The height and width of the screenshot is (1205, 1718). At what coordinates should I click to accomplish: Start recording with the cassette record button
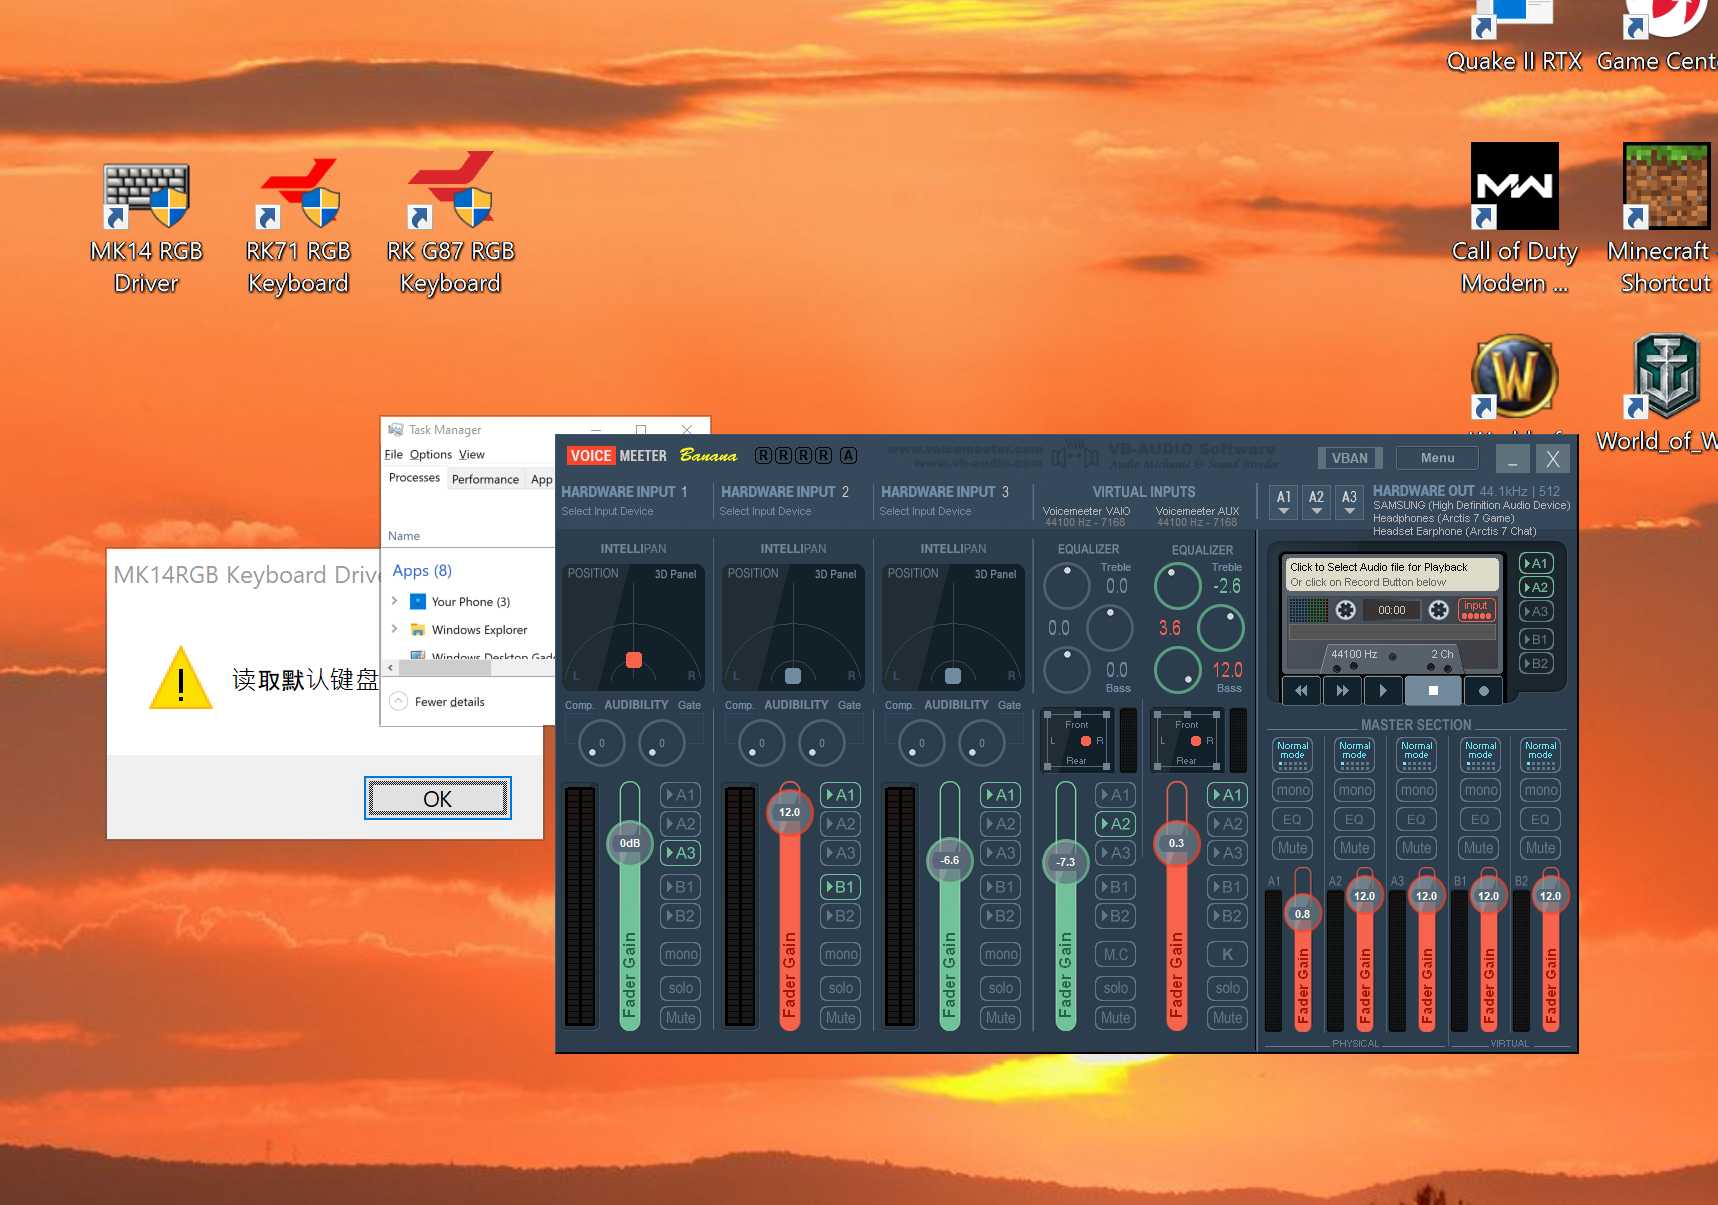[x=1484, y=690]
